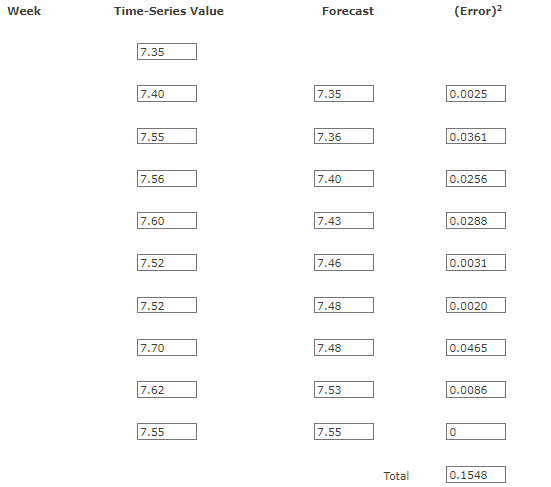Image resolution: width=551 pixels, height=487 pixels.
Task: Click the first time-series field showing 7.35
Action: (x=167, y=52)
